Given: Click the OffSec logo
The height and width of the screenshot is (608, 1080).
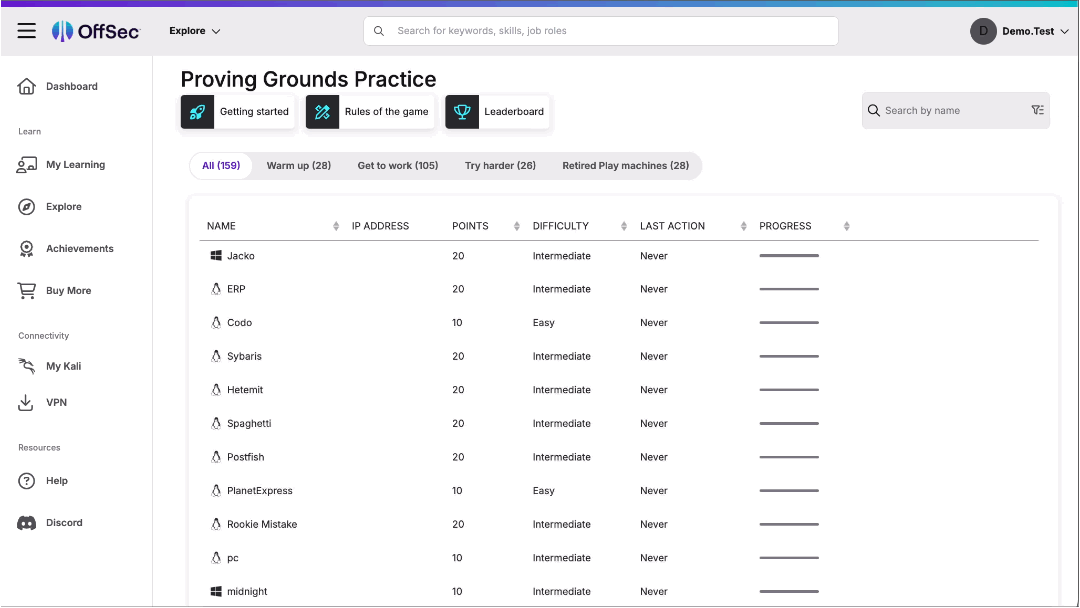Looking at the screenshot, I should coord(96,31).
